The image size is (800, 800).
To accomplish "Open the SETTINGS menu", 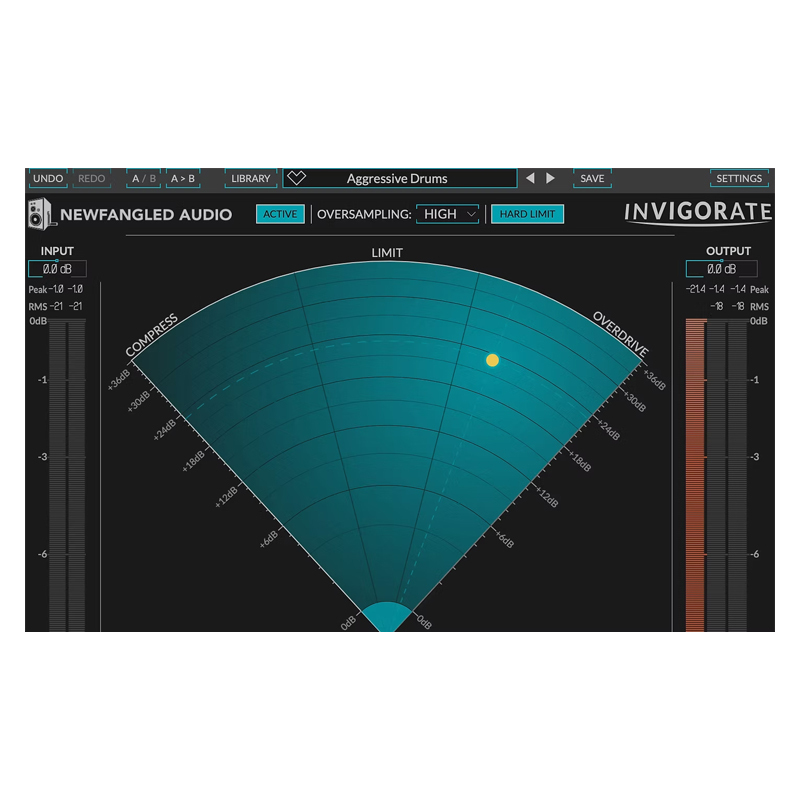I will 739,179.
